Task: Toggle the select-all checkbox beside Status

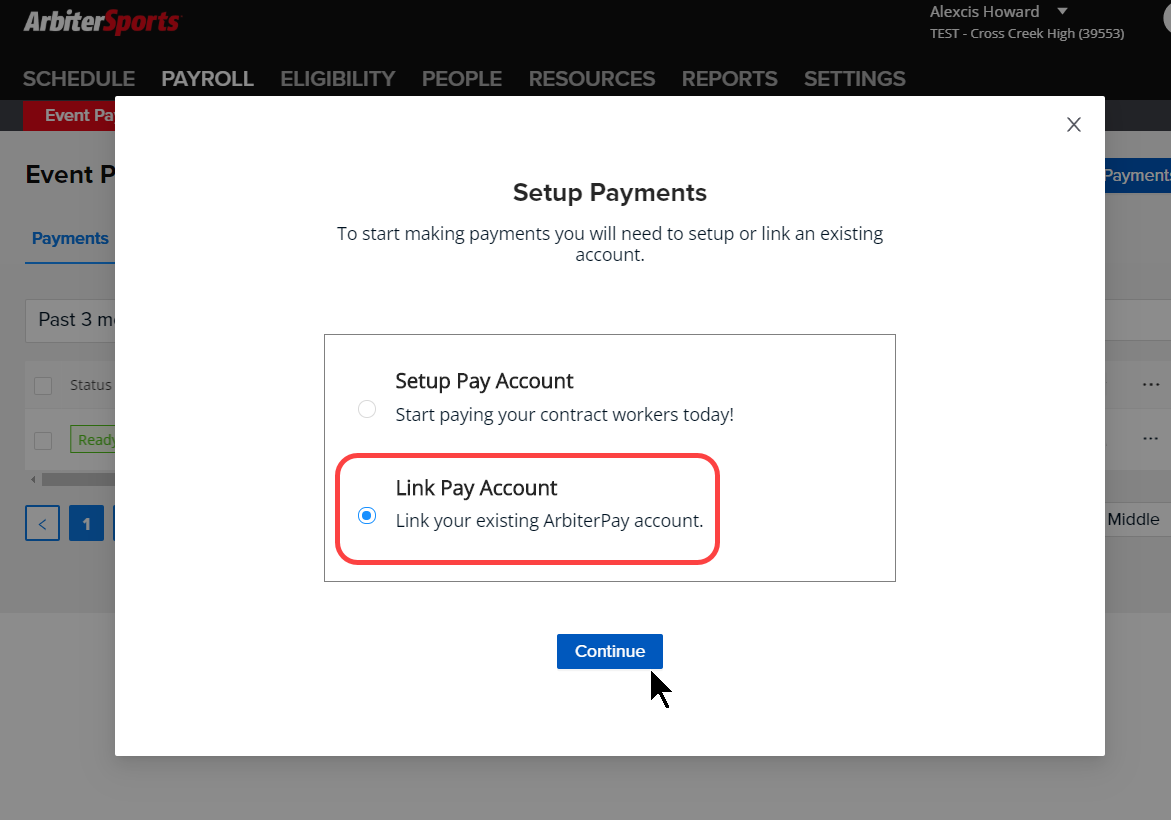Action: coord(43,385)
